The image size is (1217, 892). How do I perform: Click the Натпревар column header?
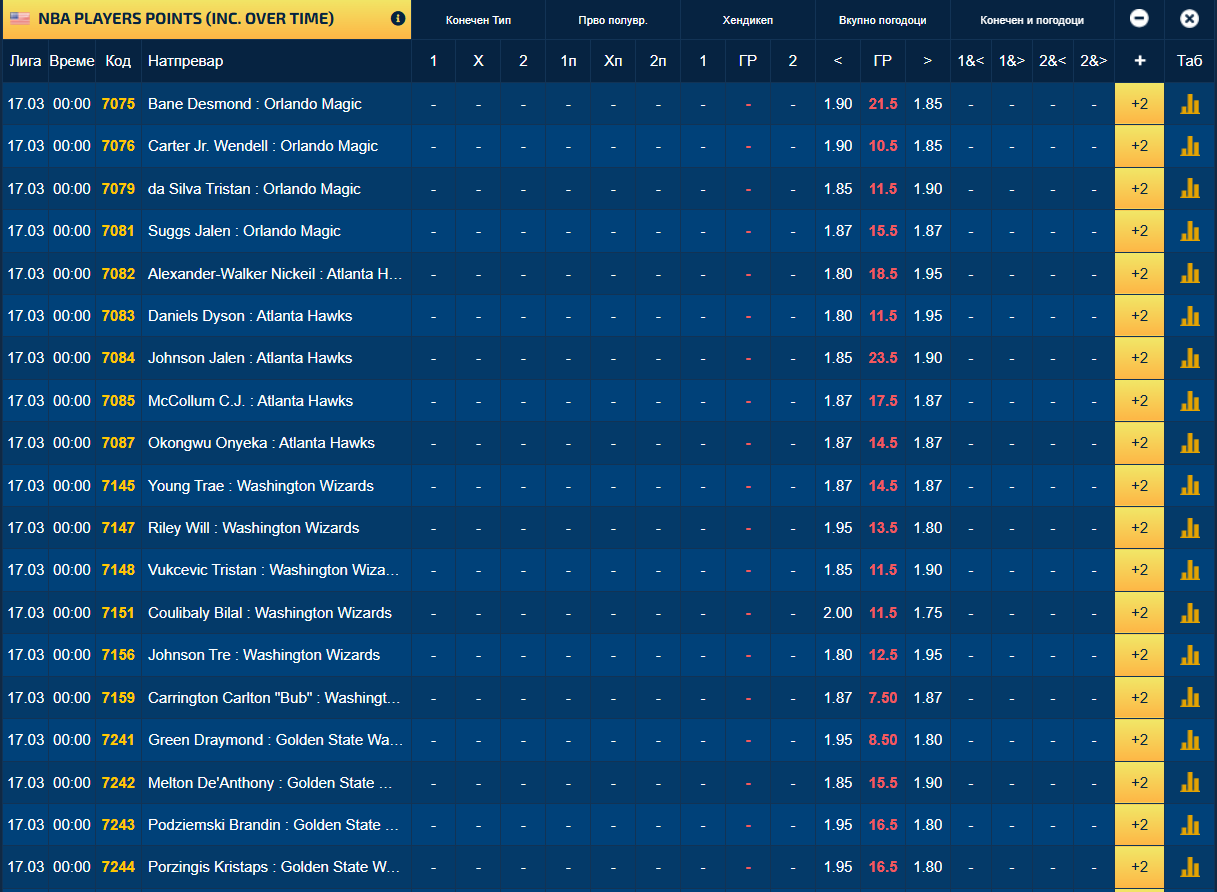186,61
